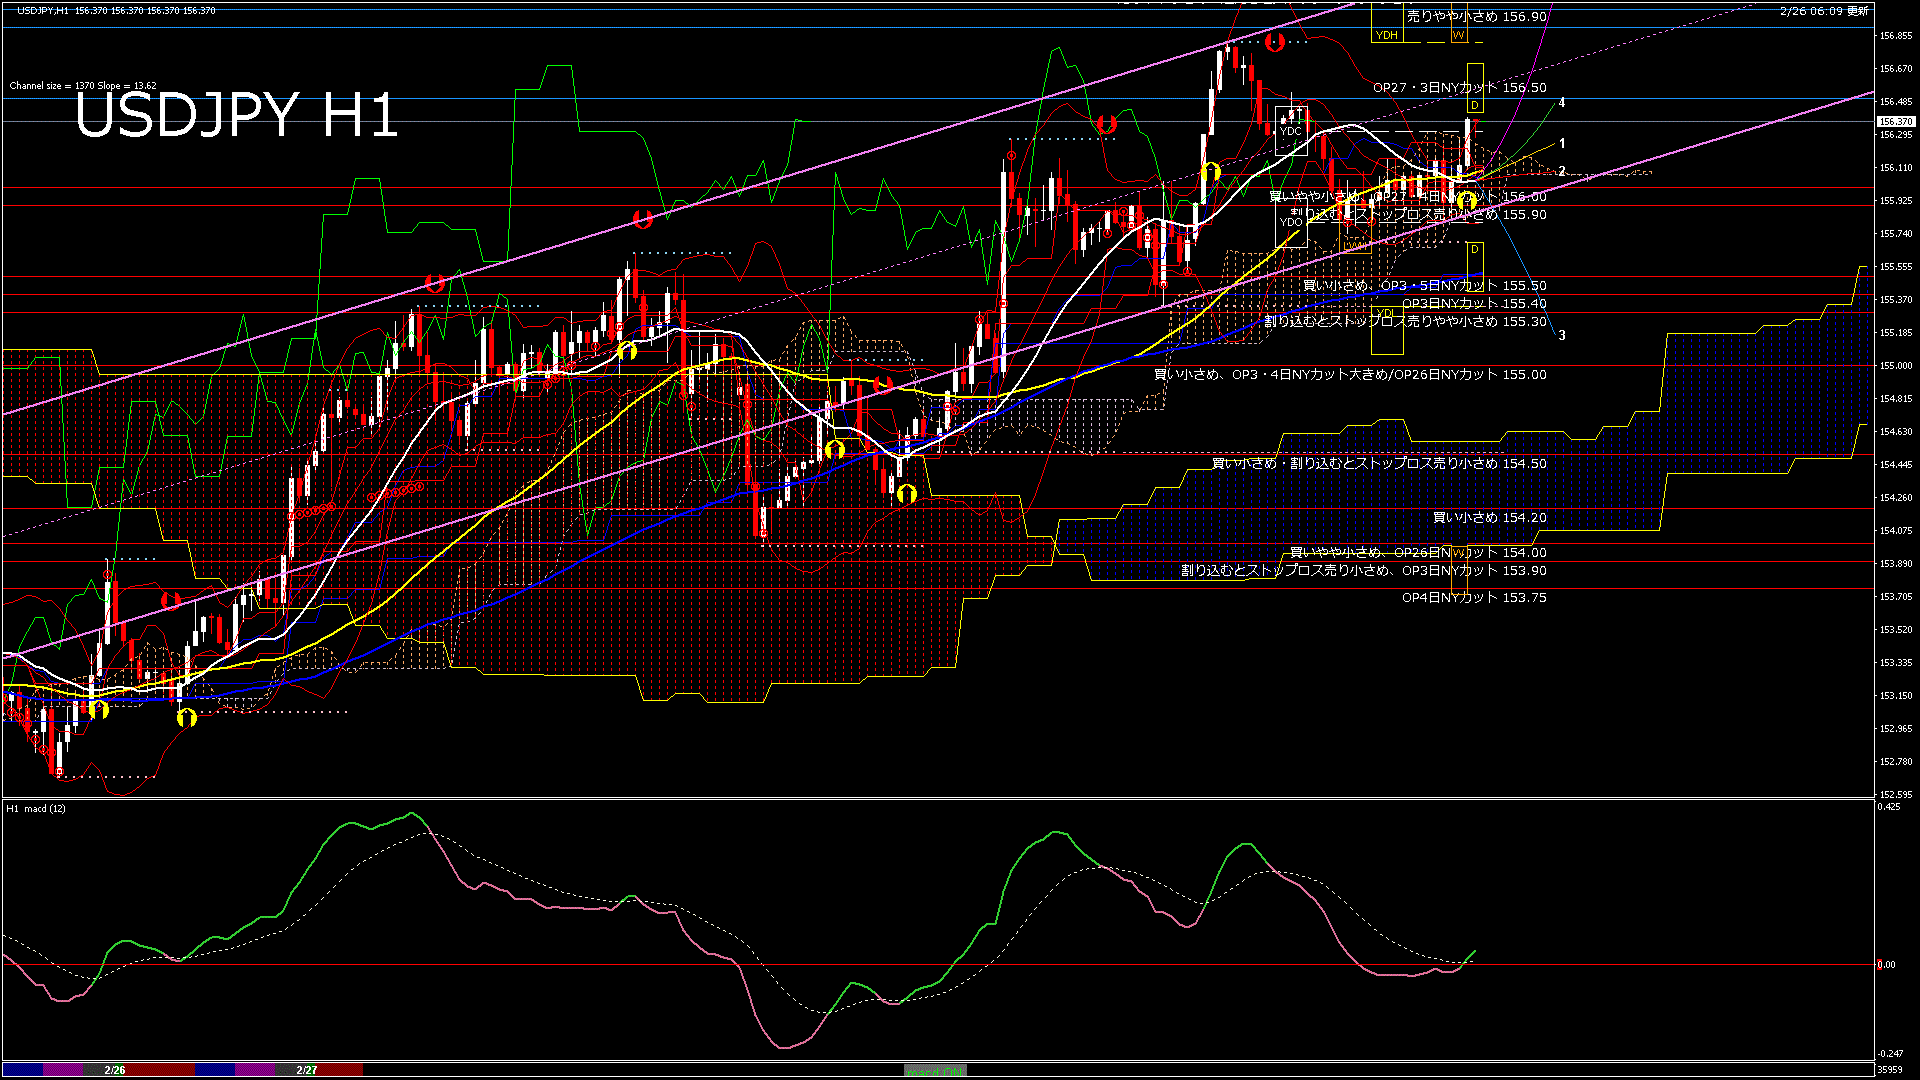1920x1080 pixels.
Task: Click the YDO white box marker
Action: pyautogui.click(x=1290, y=221)
